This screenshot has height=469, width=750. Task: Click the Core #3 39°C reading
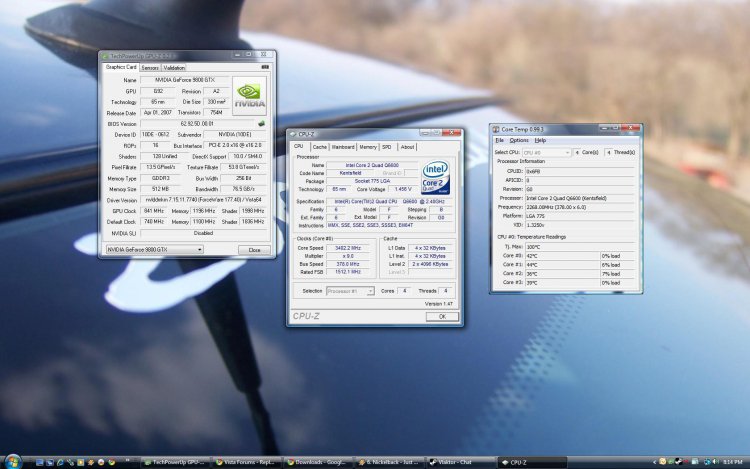(x=562, y=283)
